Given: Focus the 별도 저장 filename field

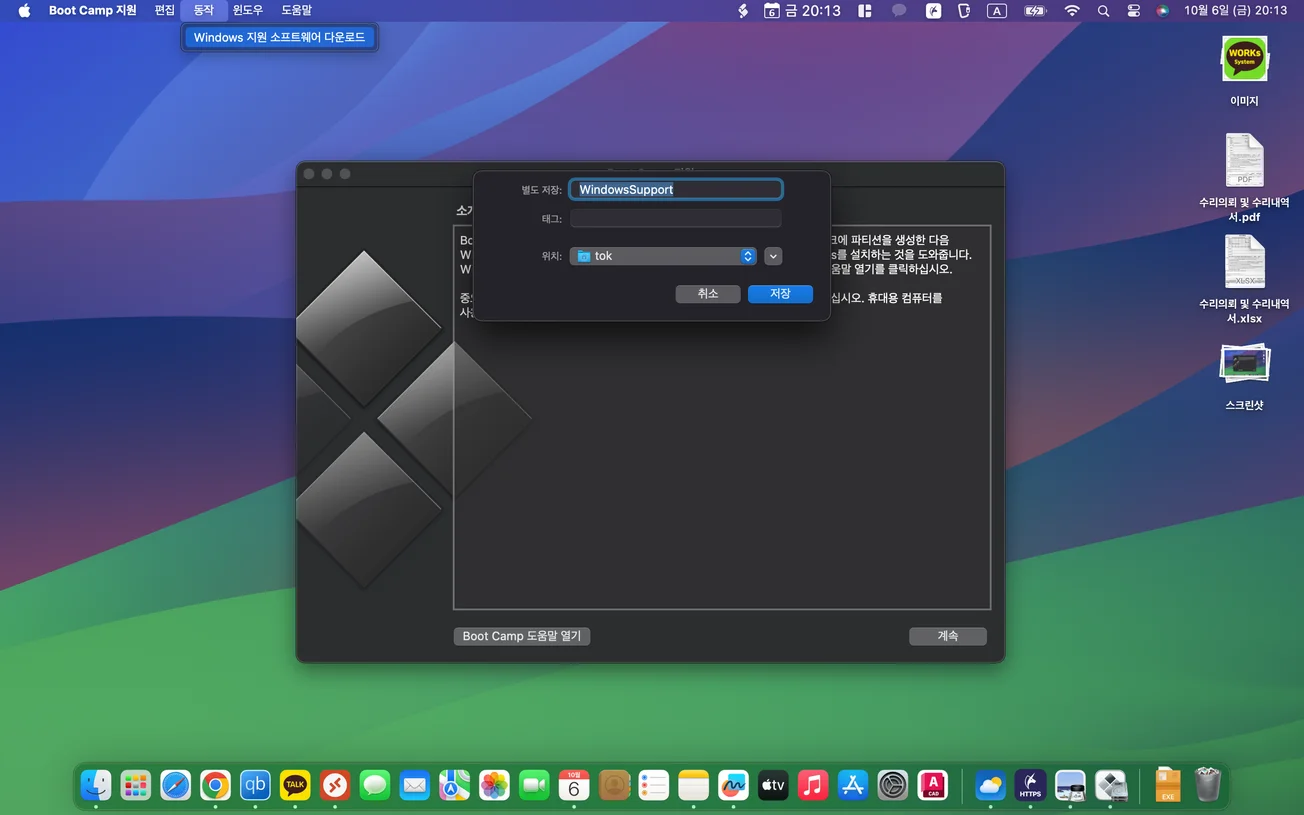Looking at the screenshot, I should (676, 189).
